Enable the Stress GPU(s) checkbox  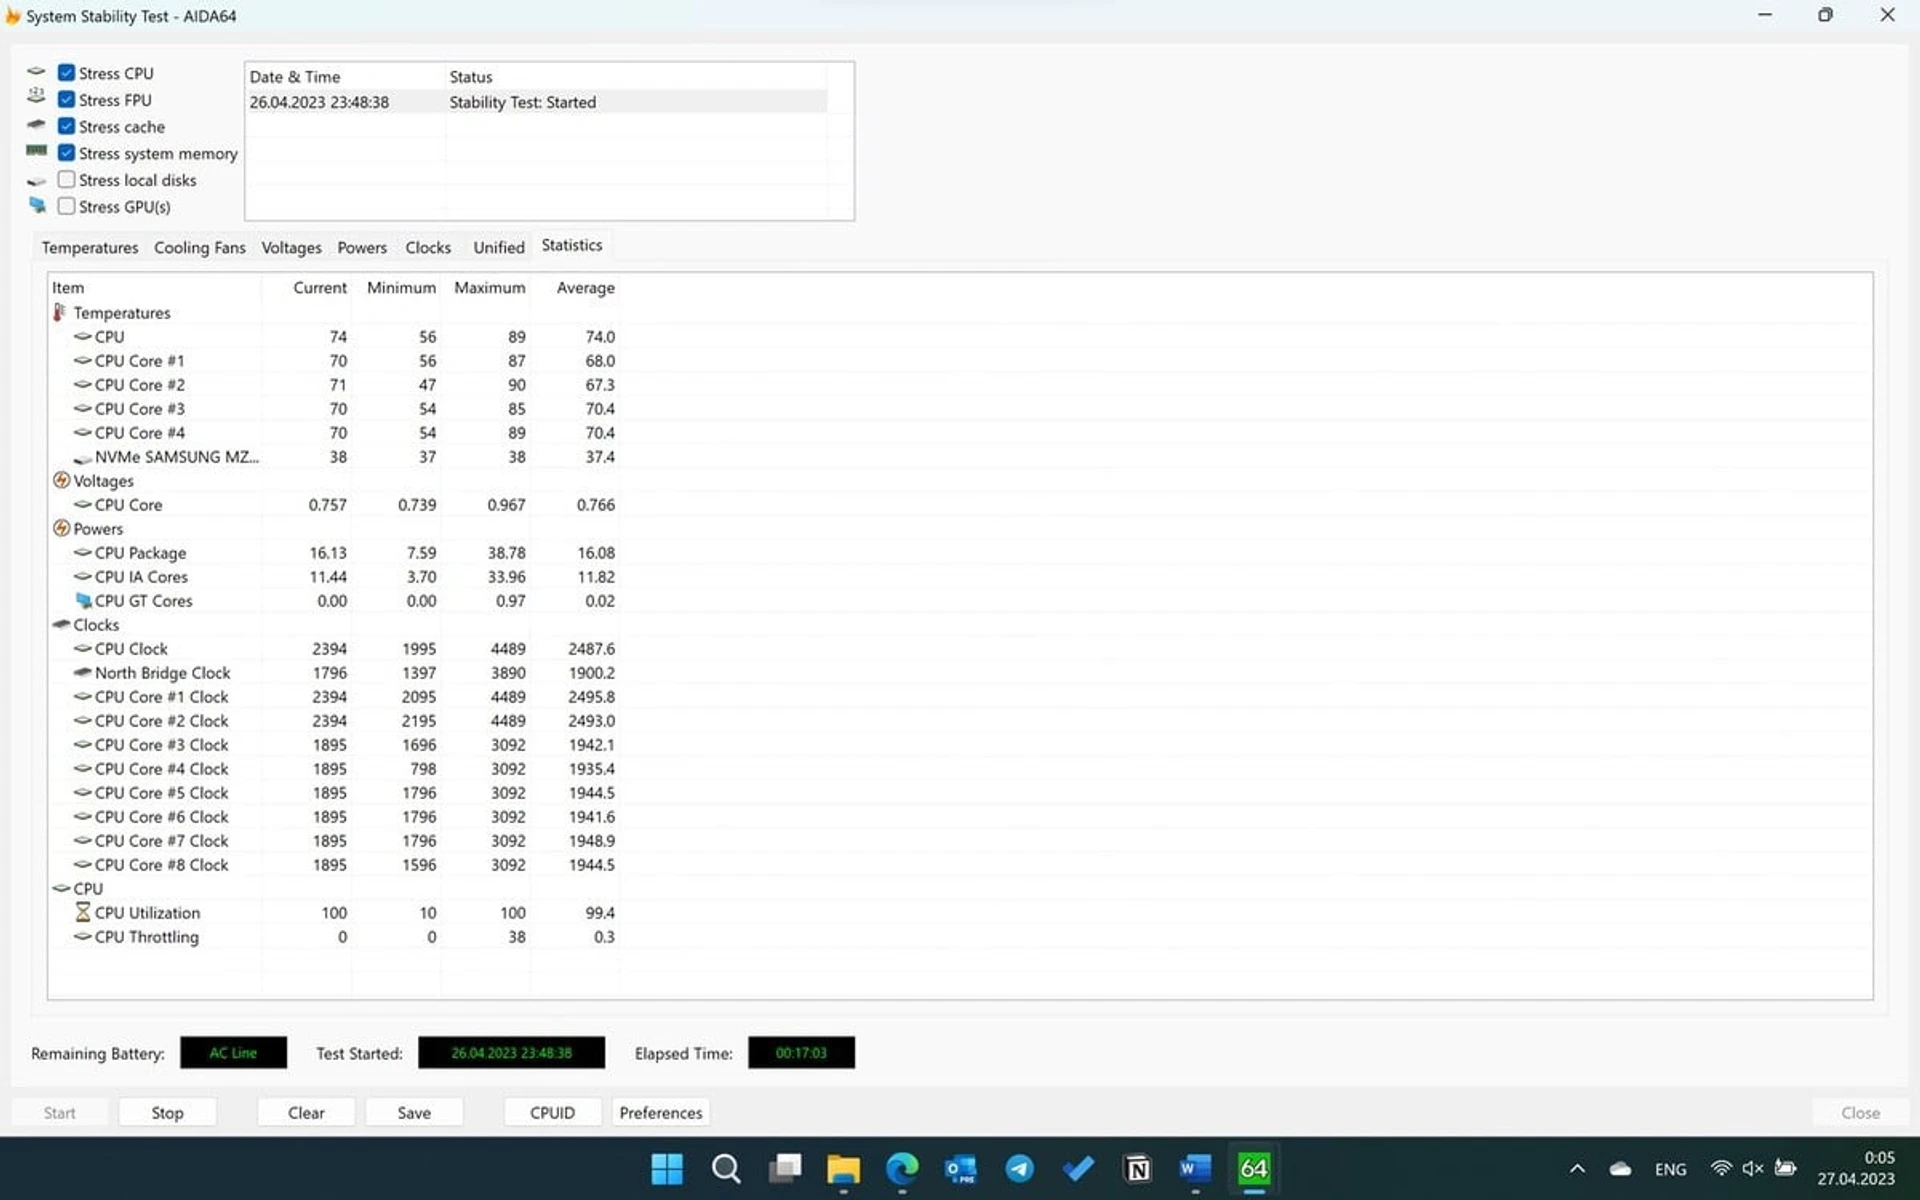(x=66, y=206)
